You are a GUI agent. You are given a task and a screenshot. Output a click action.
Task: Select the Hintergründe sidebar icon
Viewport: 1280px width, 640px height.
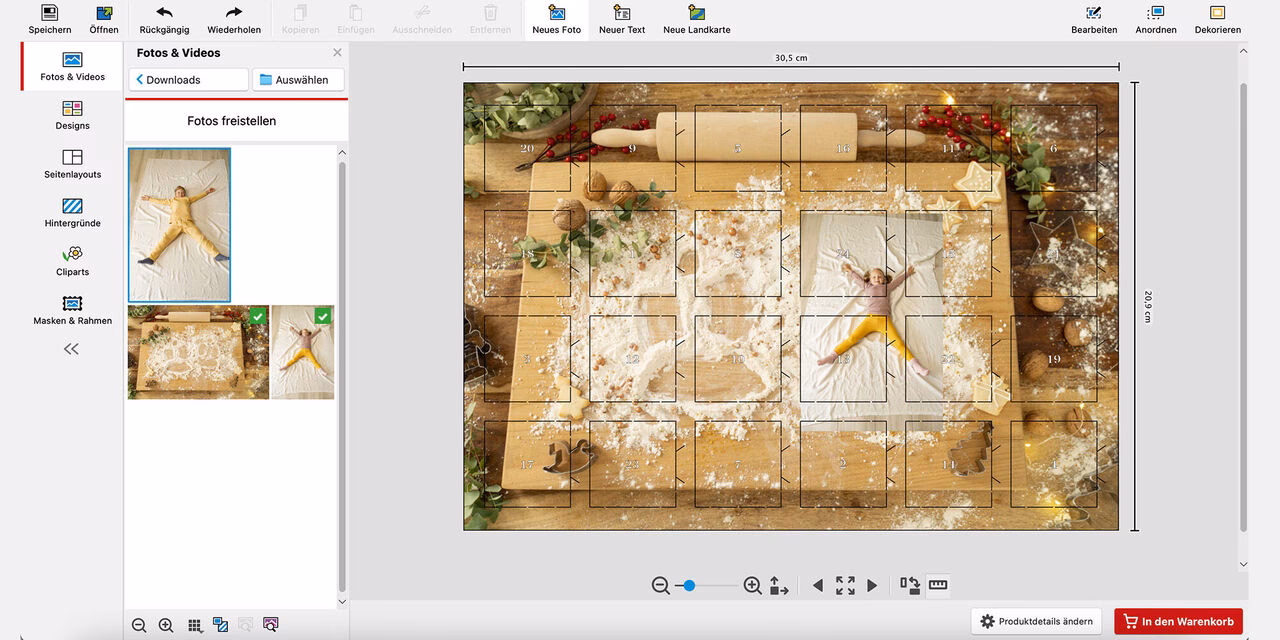pos(72,205)
